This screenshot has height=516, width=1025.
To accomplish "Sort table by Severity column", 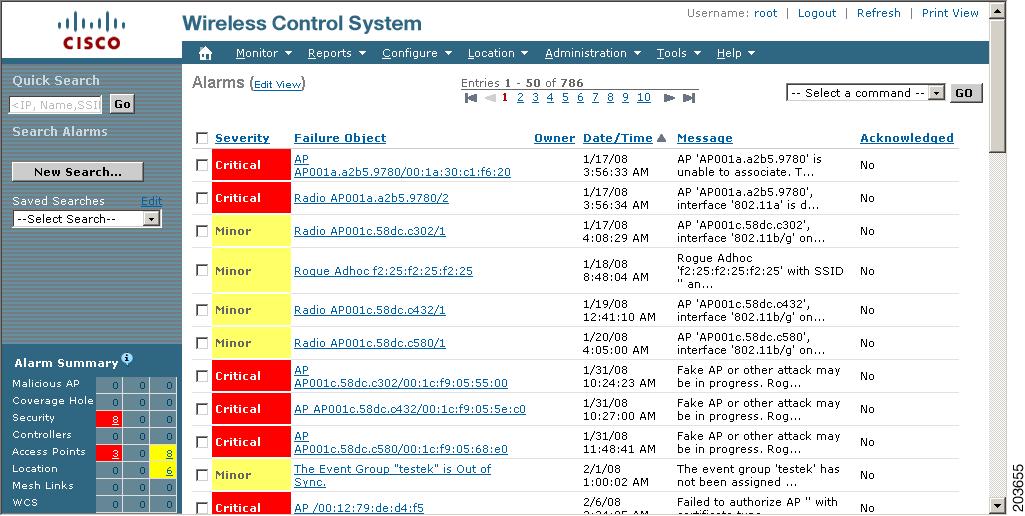I will 242,138.
